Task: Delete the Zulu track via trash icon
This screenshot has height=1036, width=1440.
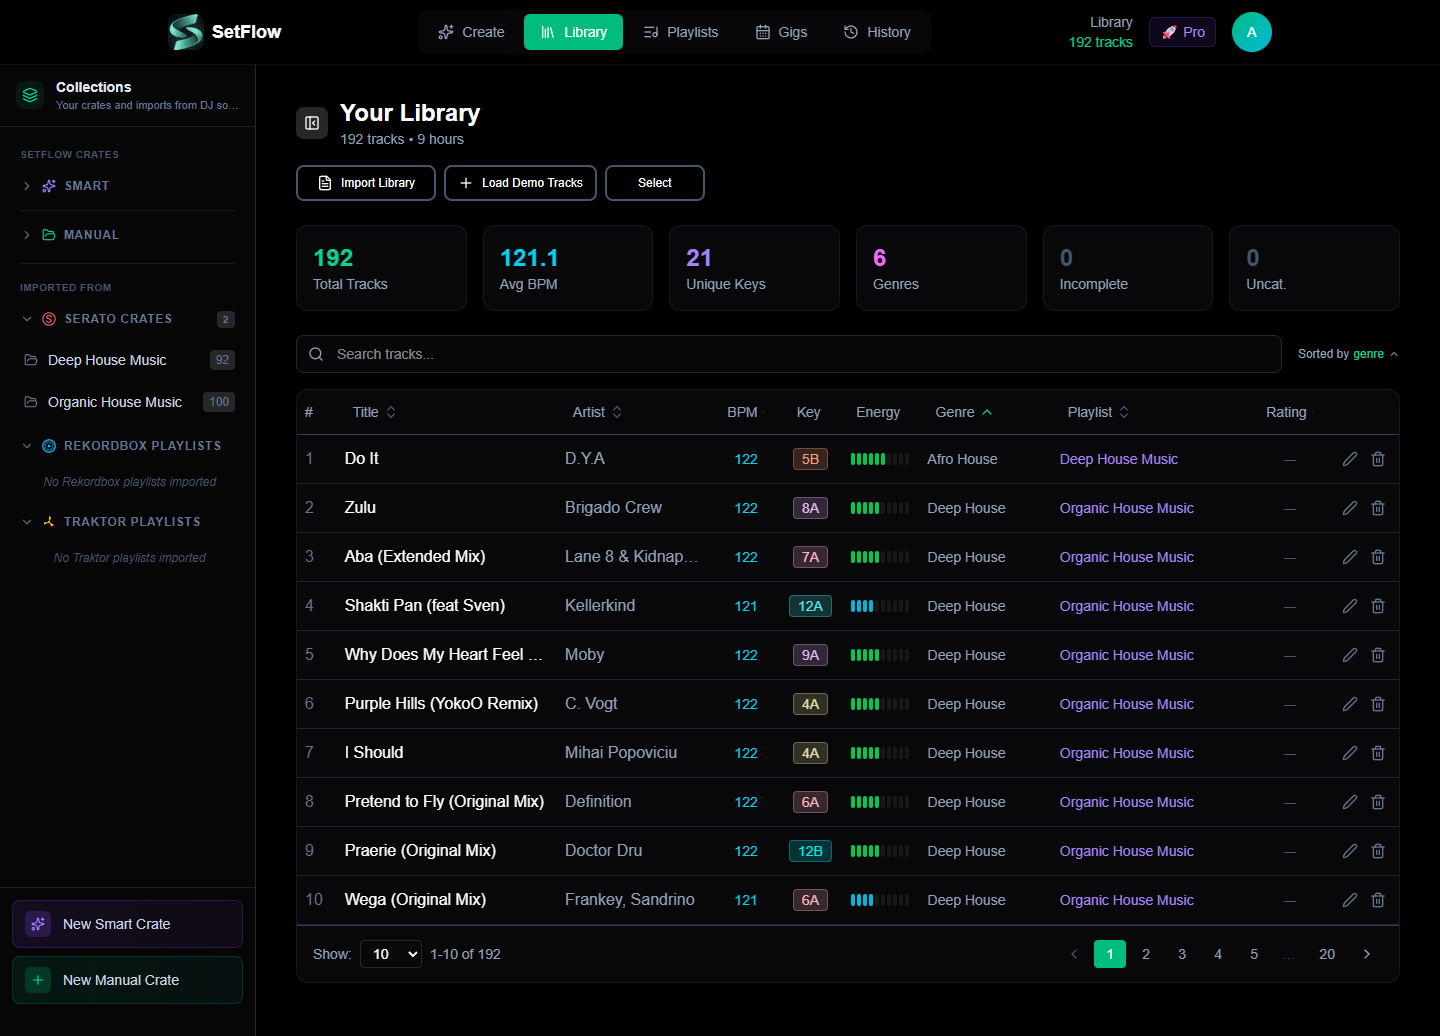Action: tap(1377, 508)
